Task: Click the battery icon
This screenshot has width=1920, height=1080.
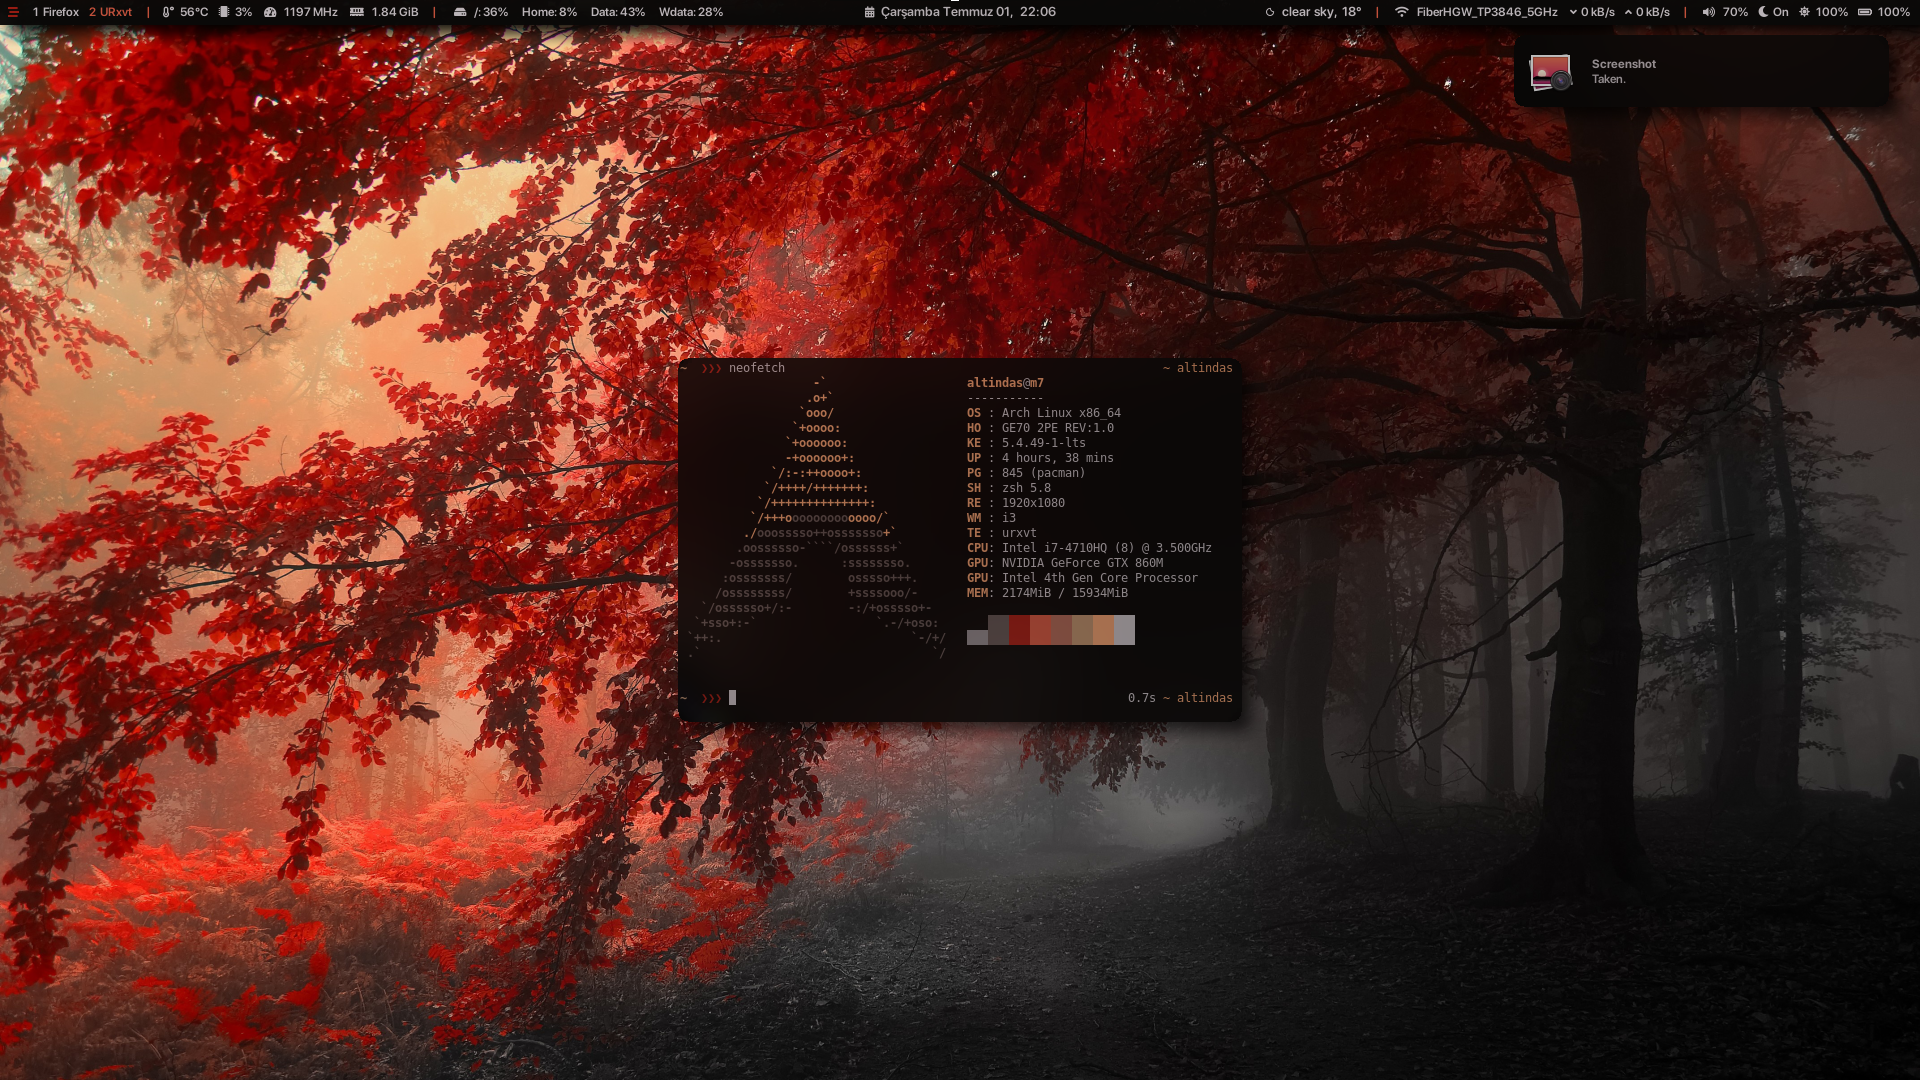Action: click(x=1865, y=12)
